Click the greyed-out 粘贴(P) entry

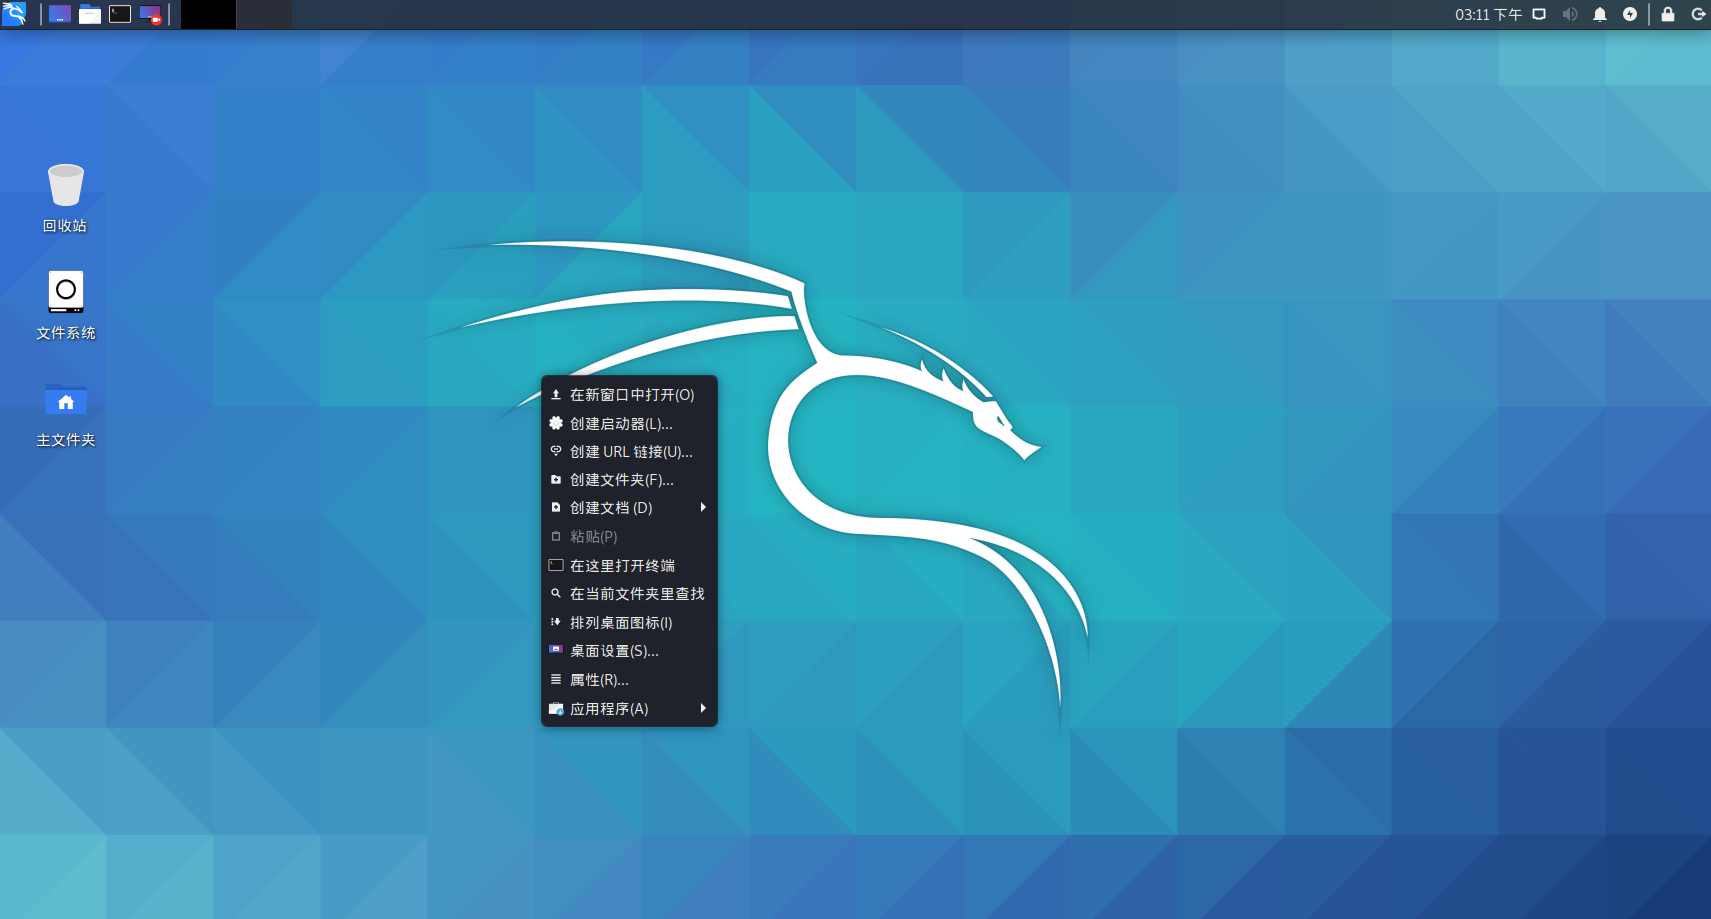[x=629, y=537]
